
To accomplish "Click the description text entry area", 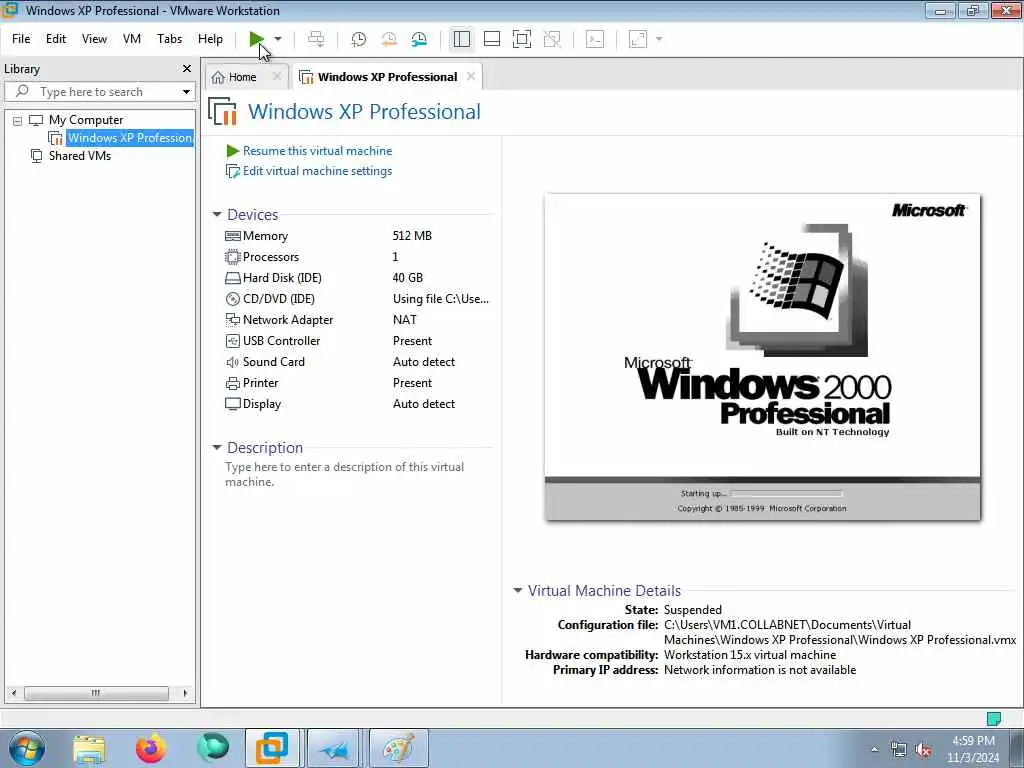I will (345, 474).
